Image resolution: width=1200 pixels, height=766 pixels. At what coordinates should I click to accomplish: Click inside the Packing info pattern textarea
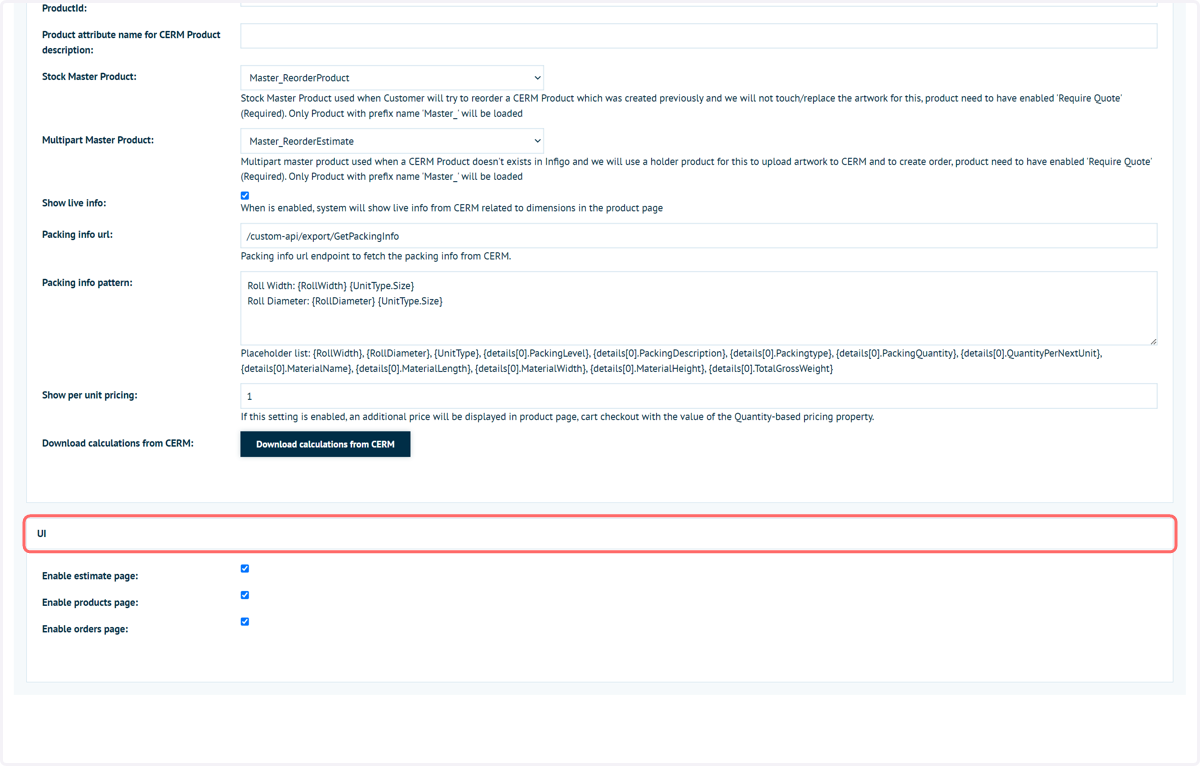[x=699, y=308]
